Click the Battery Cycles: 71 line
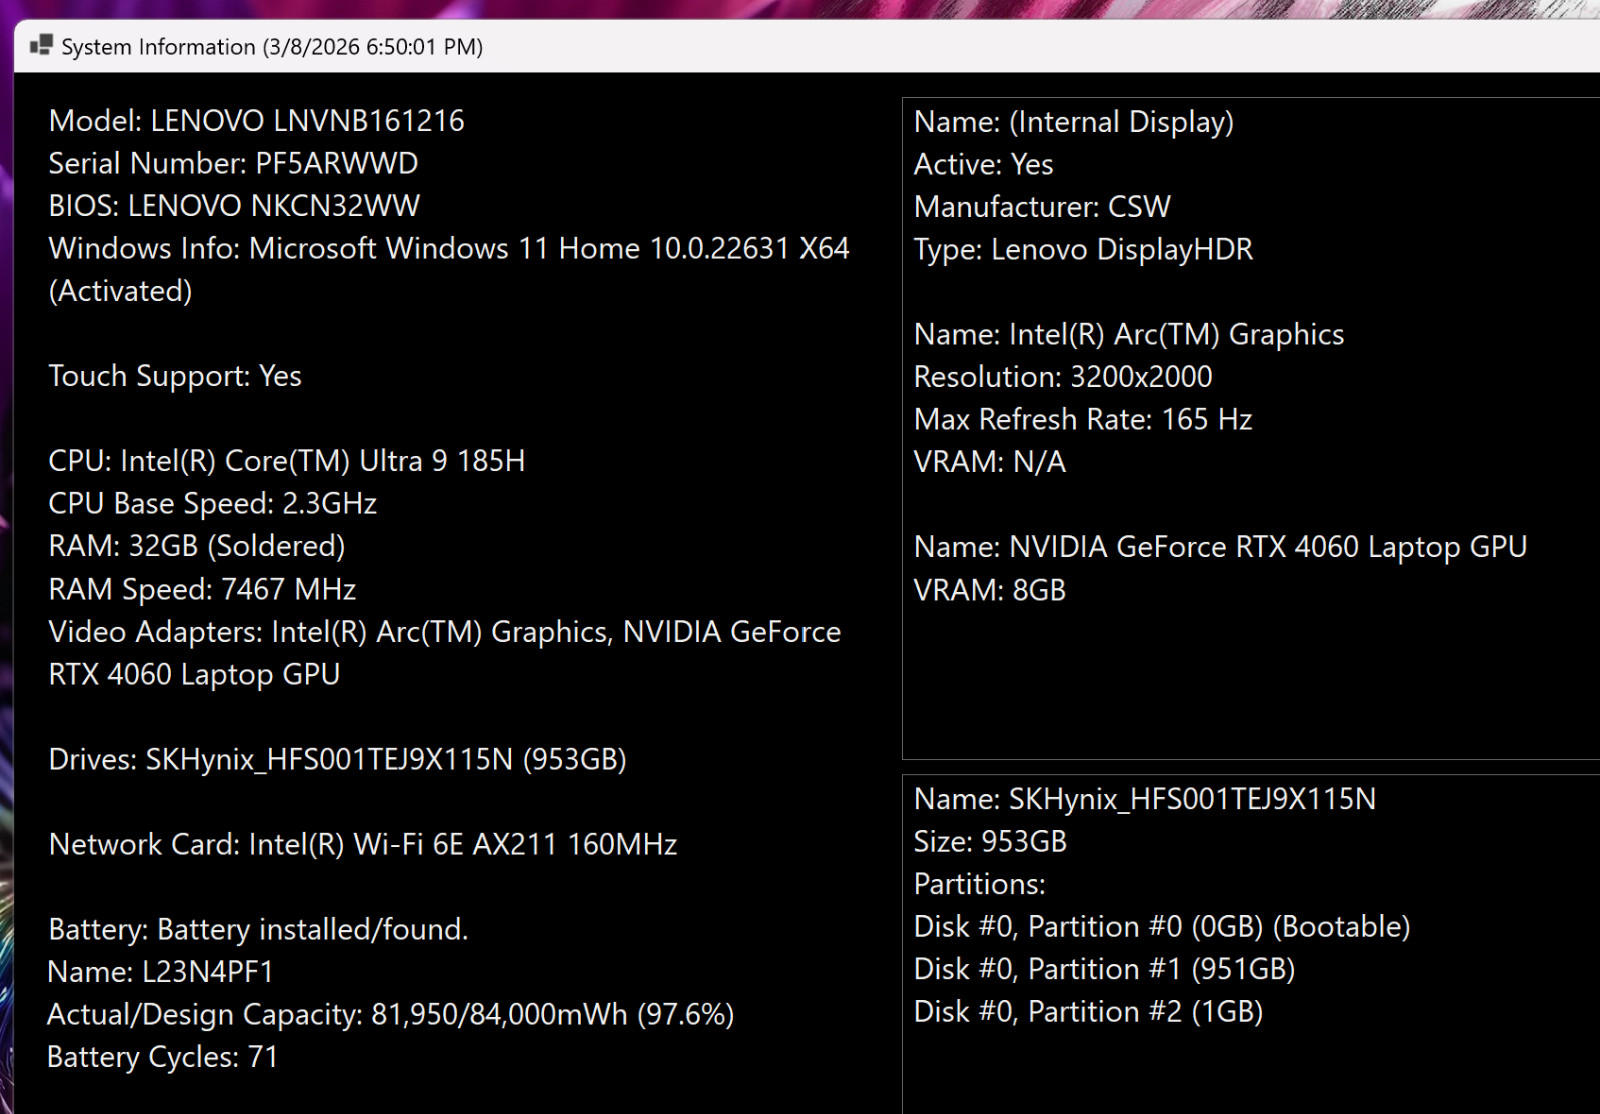Image resolution: width=1600 pixels, height=1114 pixels. tap(163, 1057)
